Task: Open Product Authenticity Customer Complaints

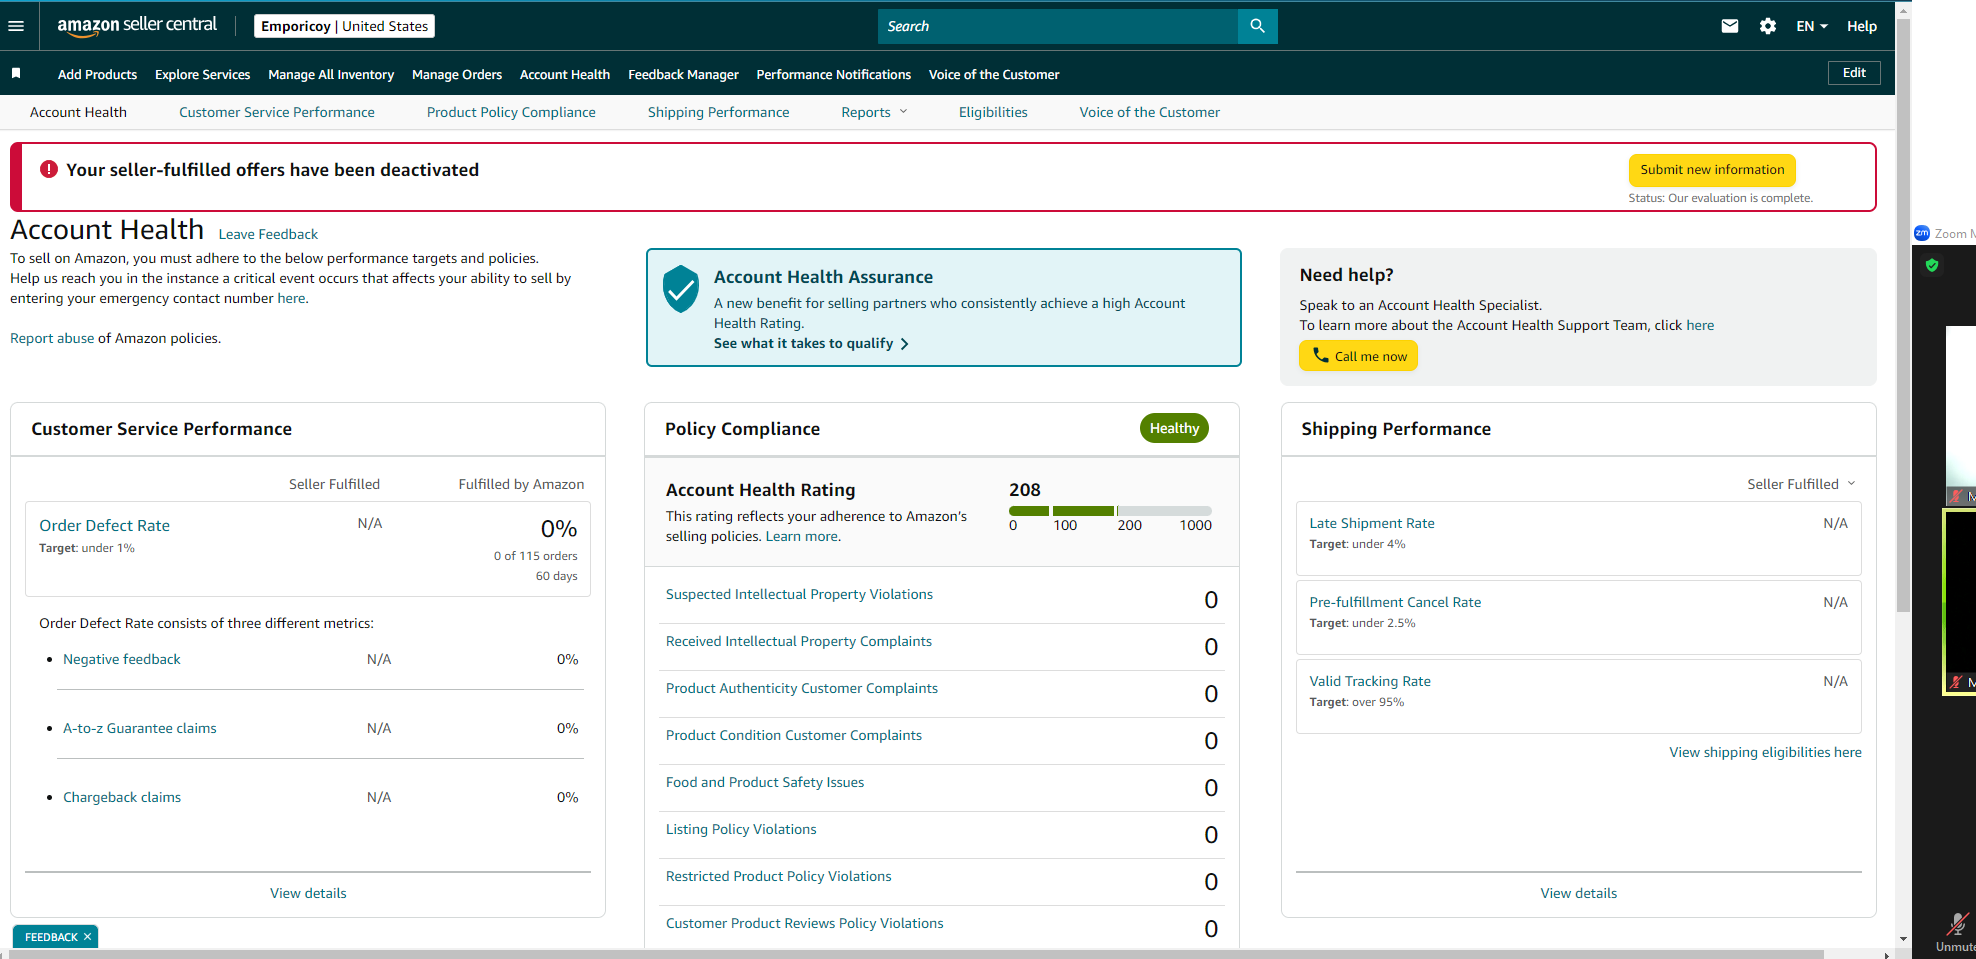Action: (x=802, y=688)
